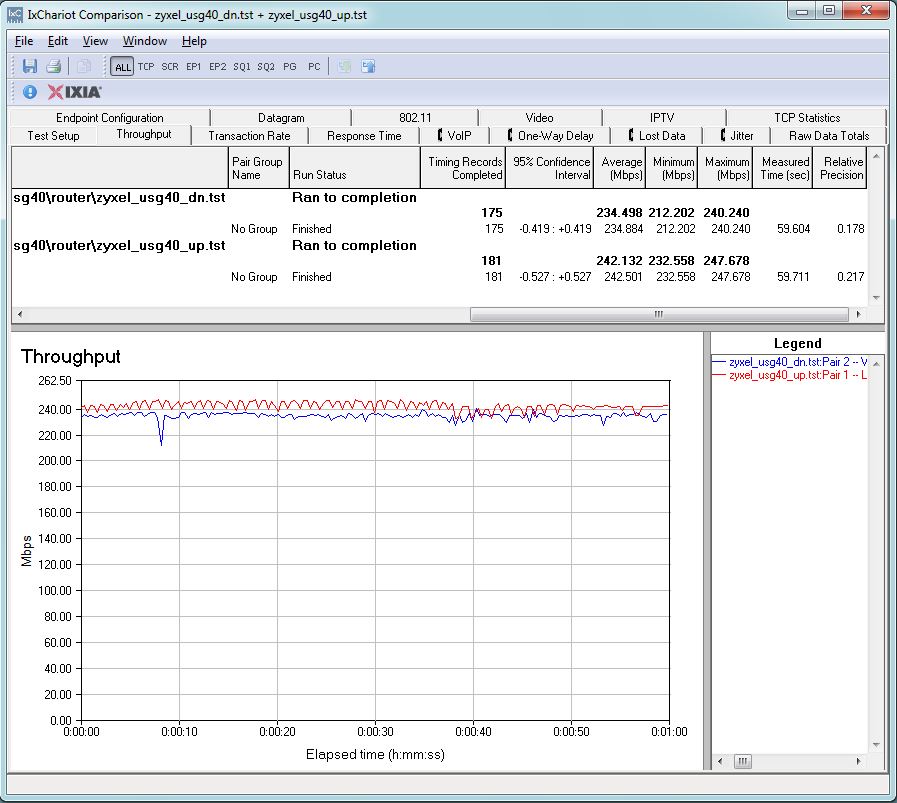Click the Maximum (Mbps) column header

725,168
